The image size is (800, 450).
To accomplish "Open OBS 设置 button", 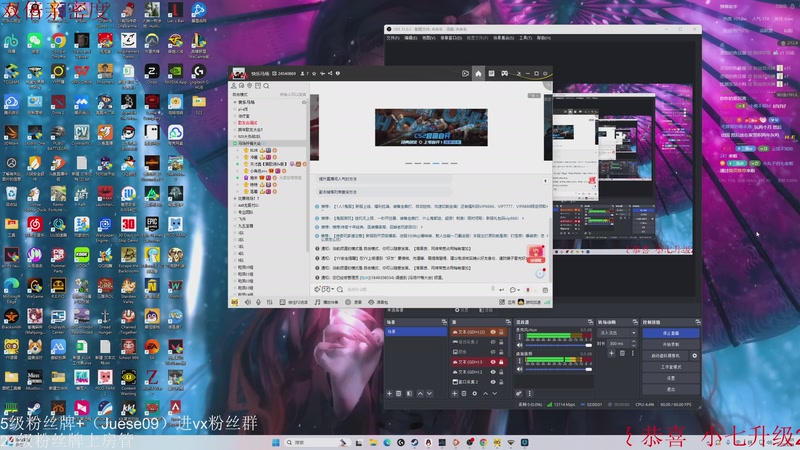I will tap(670, 378).
